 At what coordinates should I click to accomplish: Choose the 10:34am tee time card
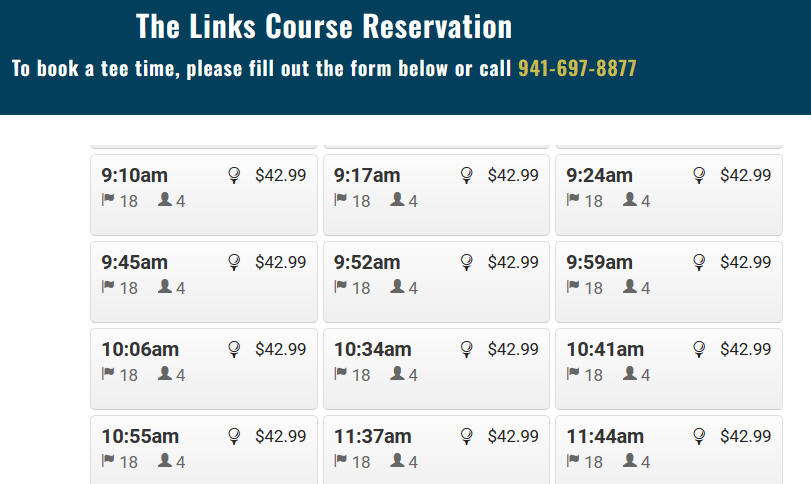tap(436, 369)
